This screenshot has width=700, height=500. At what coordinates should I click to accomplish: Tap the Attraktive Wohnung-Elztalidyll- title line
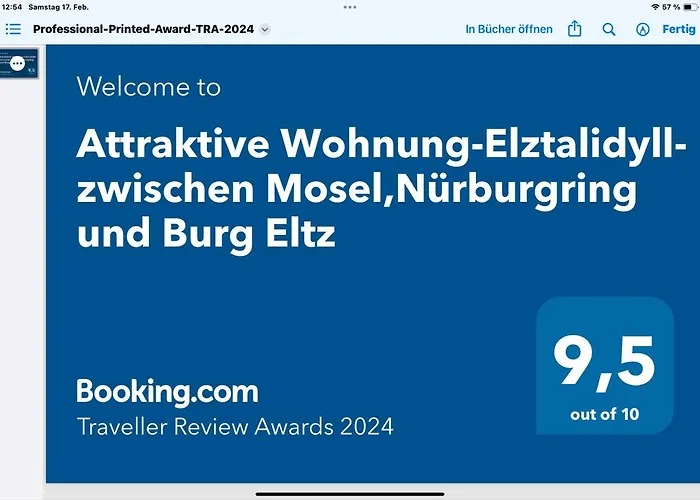(382, 145)
